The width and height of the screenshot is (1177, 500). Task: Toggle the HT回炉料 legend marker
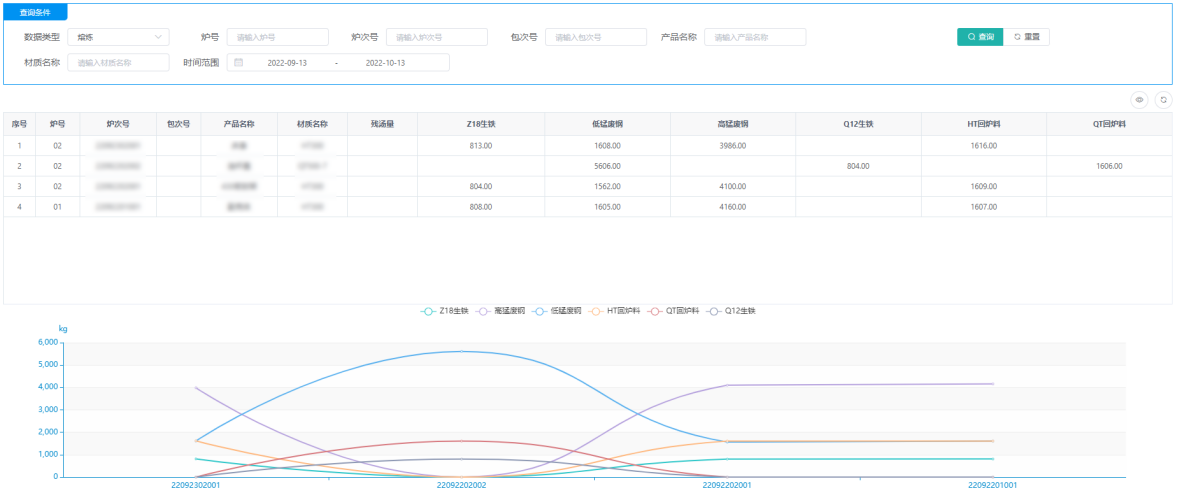[x=601, y=311]
